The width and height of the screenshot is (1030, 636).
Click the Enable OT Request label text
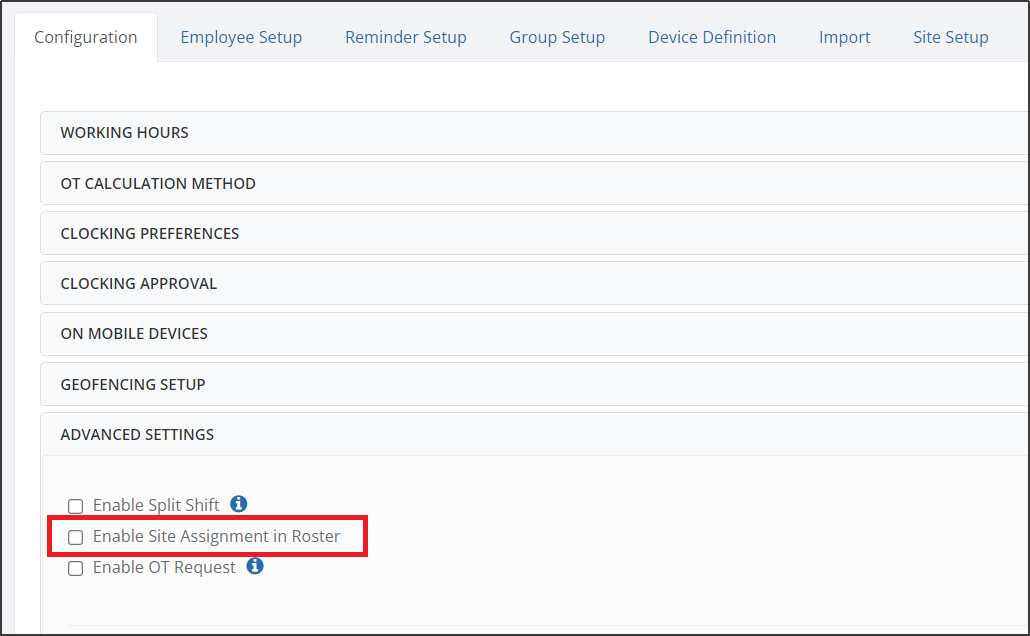click(x=164, y=568)
